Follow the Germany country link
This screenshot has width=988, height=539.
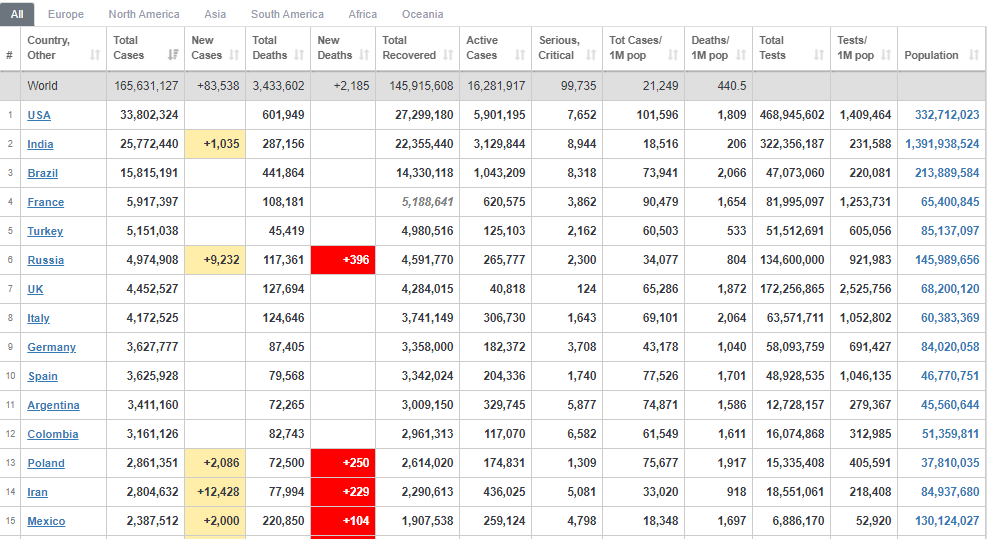pos(52,347)
